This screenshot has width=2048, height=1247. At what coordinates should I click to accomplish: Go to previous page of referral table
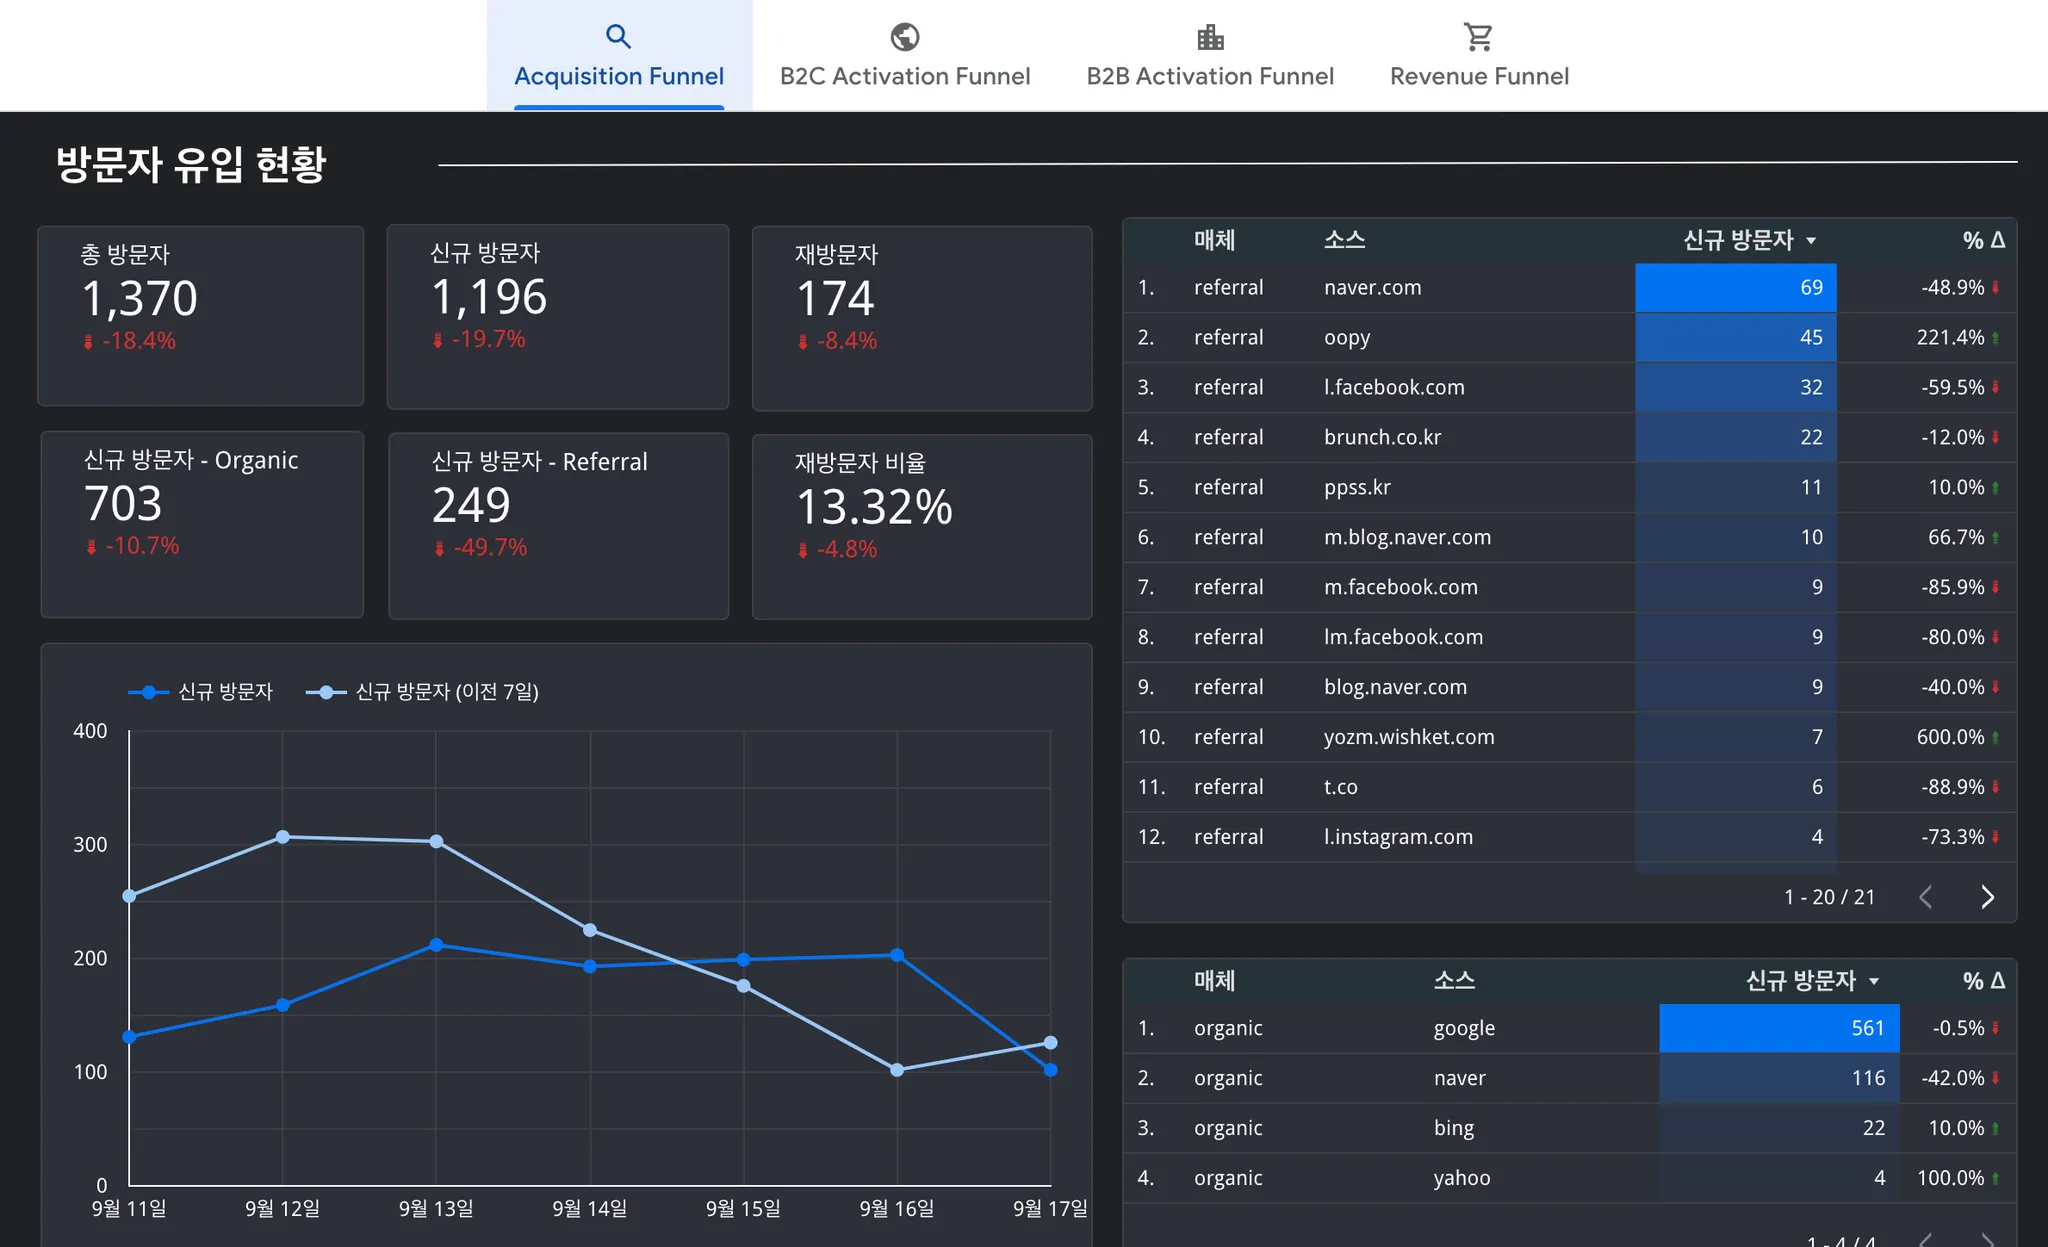tap(1925, 897)
